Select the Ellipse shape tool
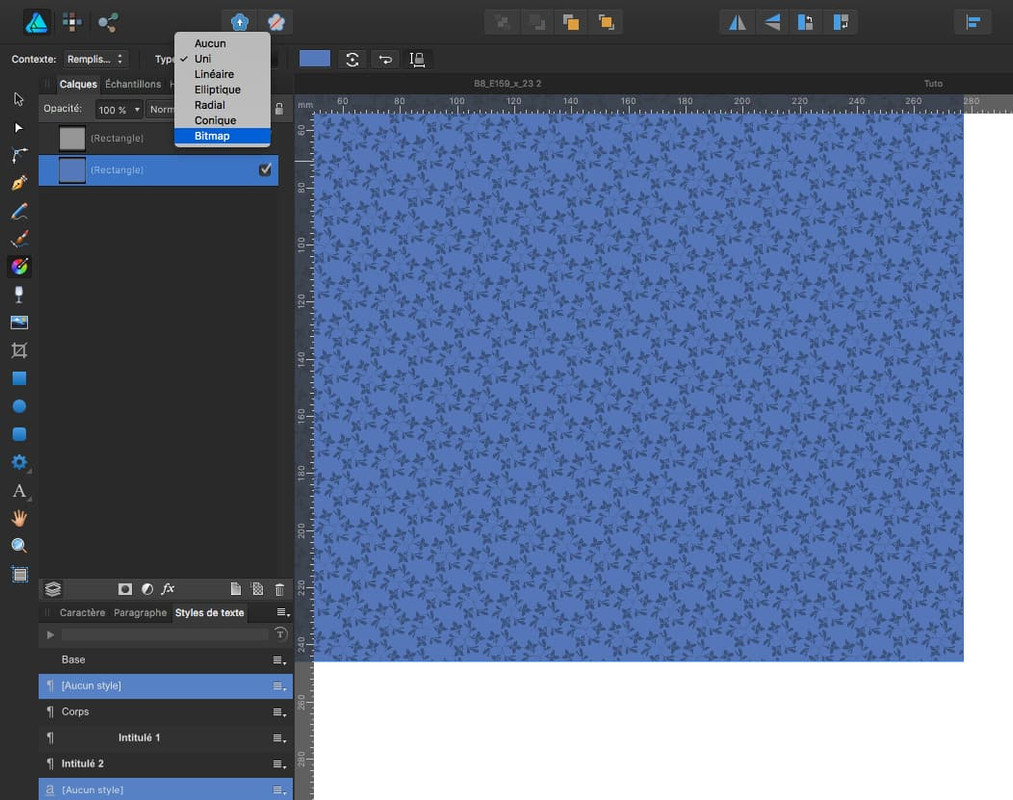Viewport: 1013px width, 800px height. click(x=19, y=406)
